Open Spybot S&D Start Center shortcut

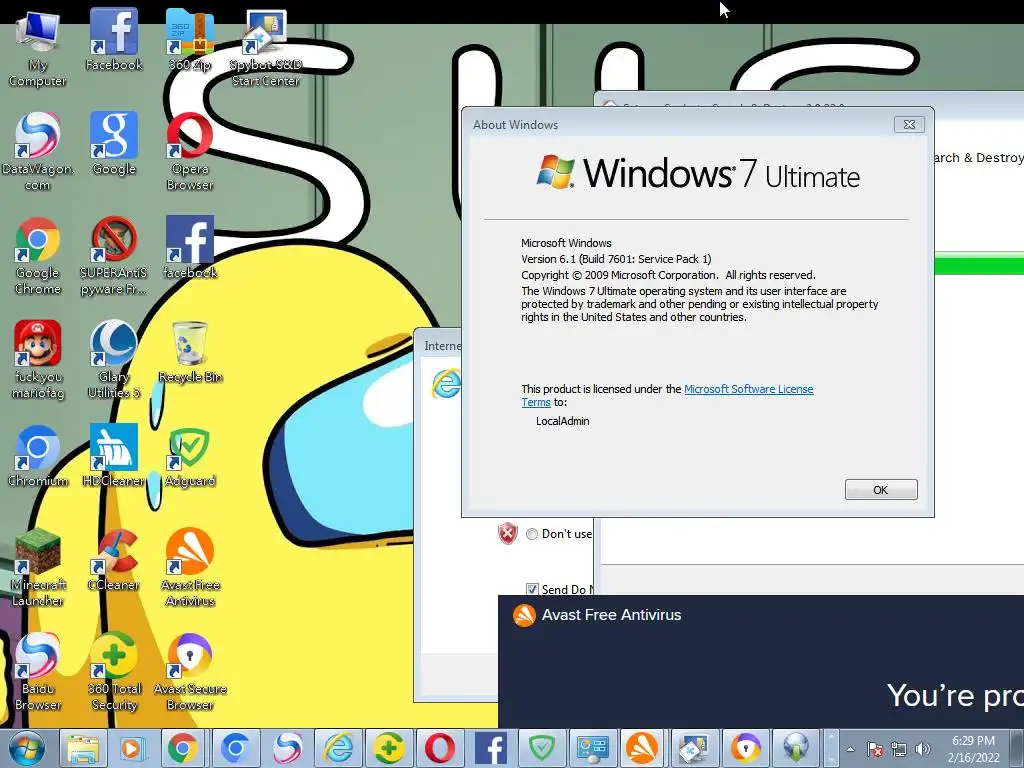coord(265,48)
